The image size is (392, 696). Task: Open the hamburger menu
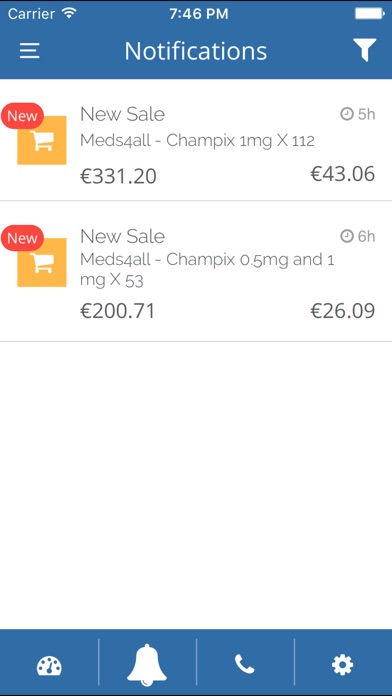click(30, 51)
